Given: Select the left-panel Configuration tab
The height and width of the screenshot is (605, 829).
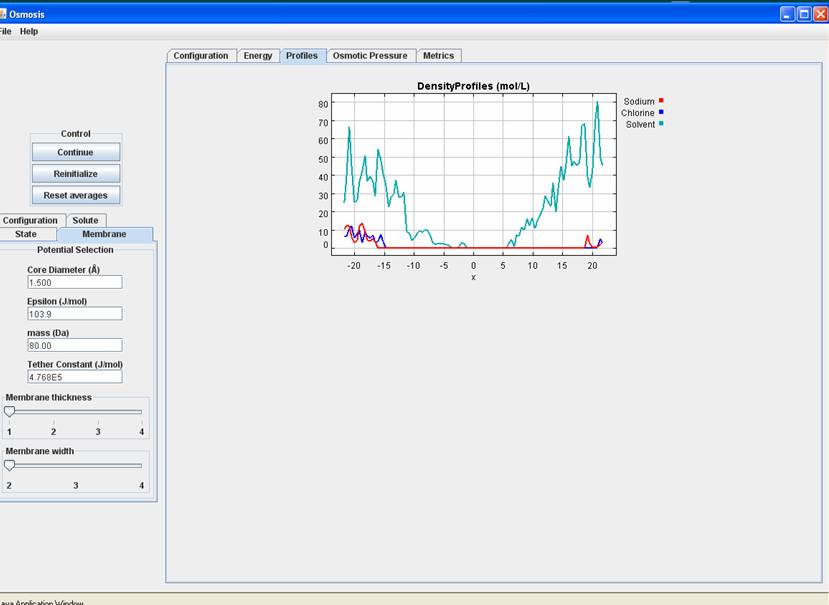Looking at the screenshot, I should pos(31,220).
